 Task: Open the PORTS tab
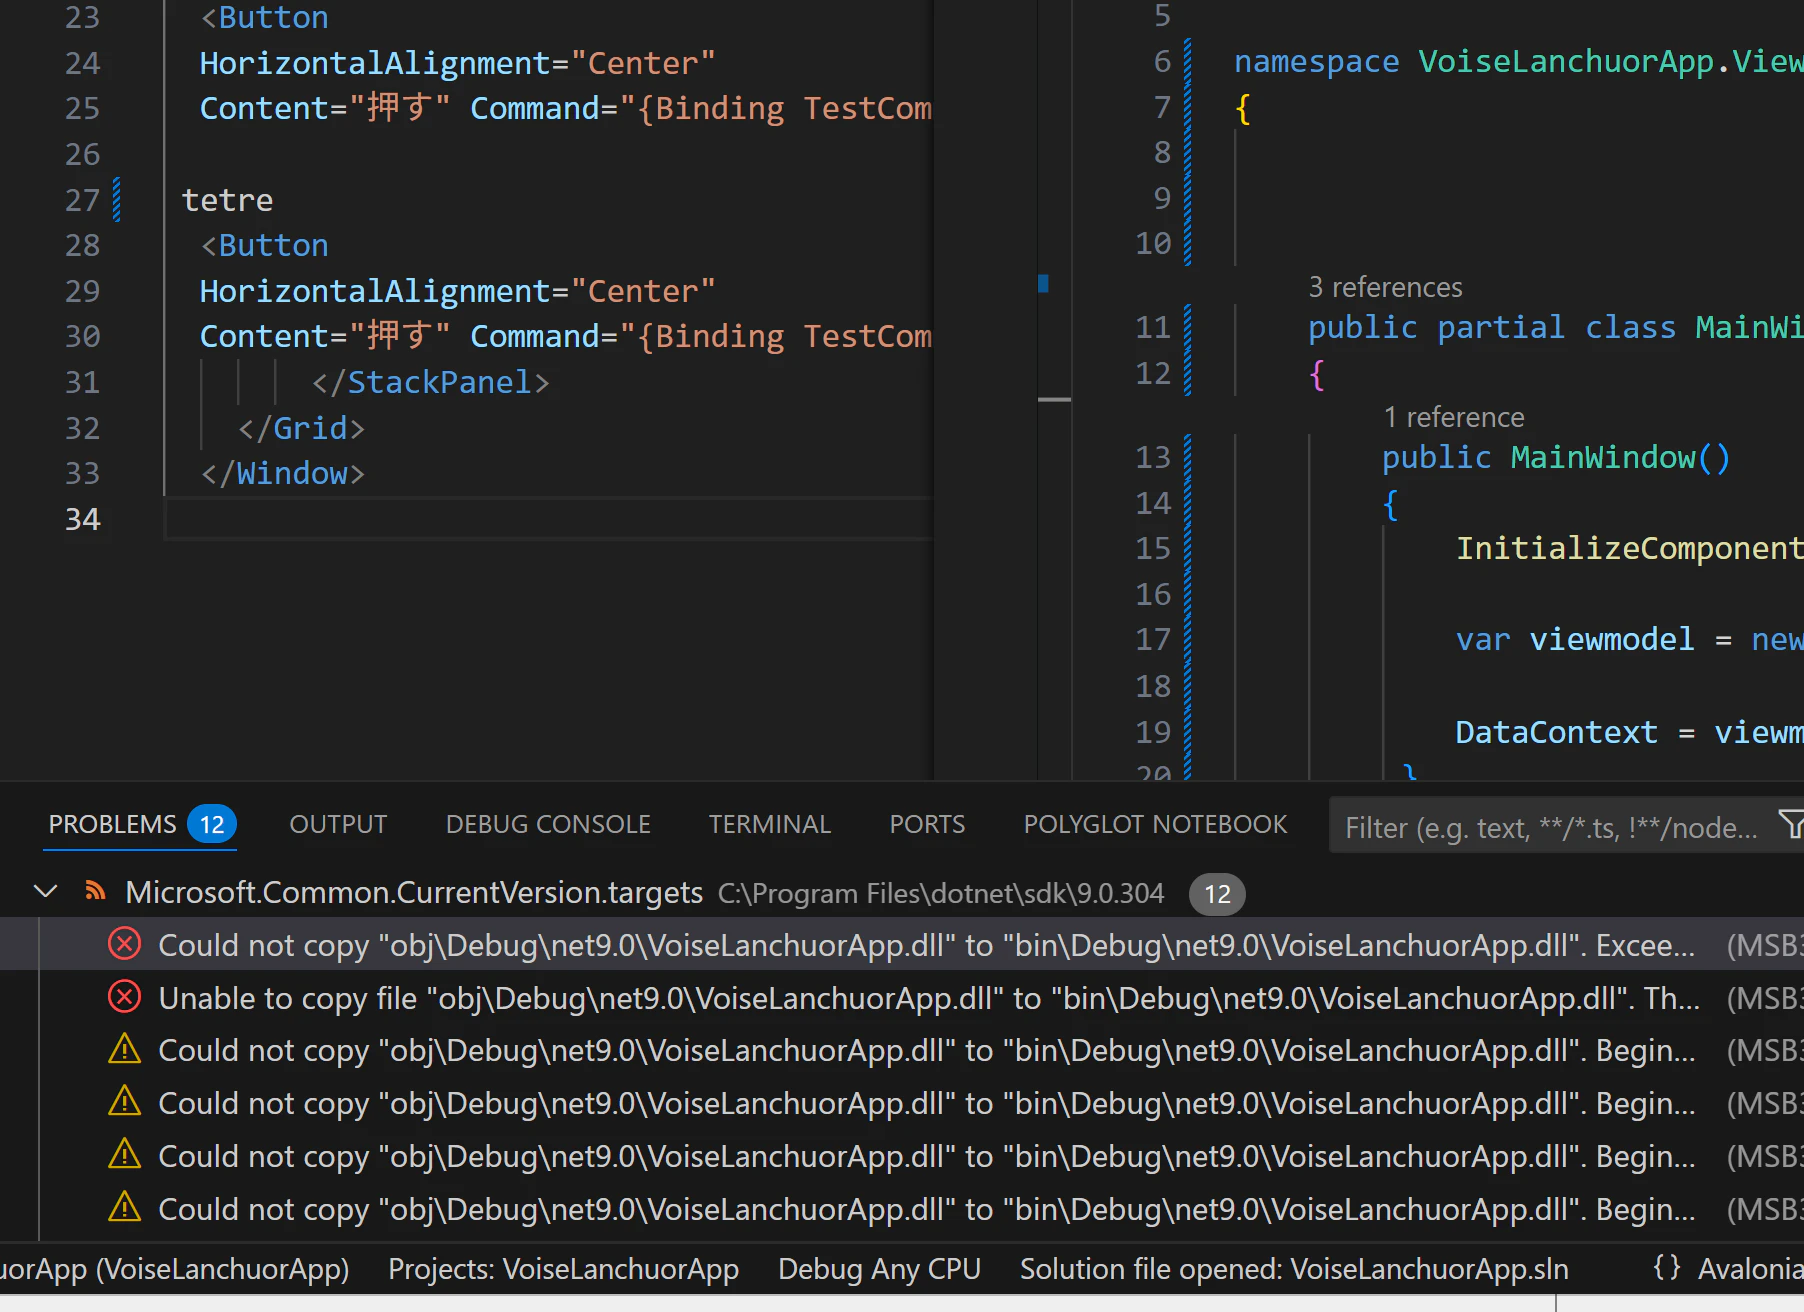coord(927,824)
